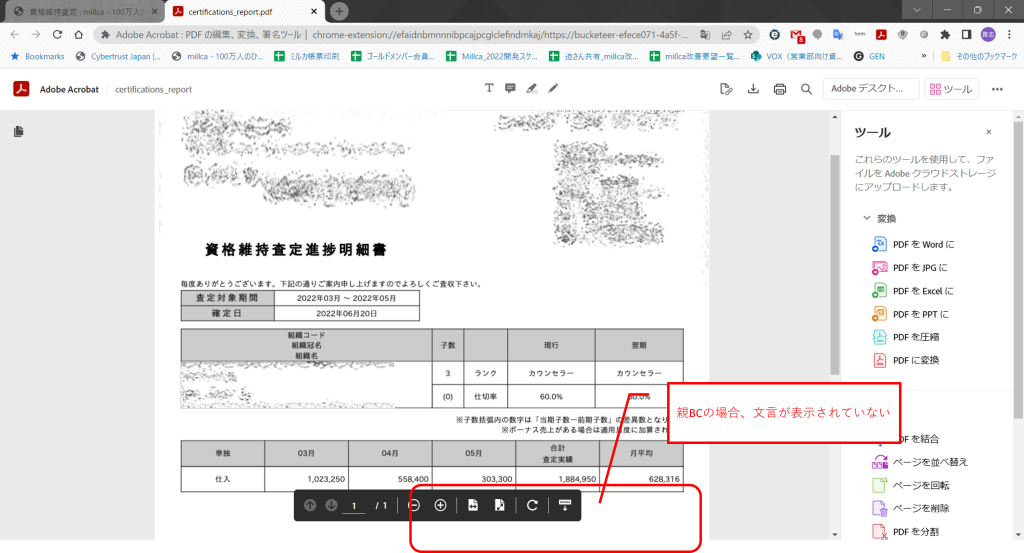Open search in the PDF
The height and width of the screenshot is (553, 1024).
pyautogui.click(x=806, y=89)
